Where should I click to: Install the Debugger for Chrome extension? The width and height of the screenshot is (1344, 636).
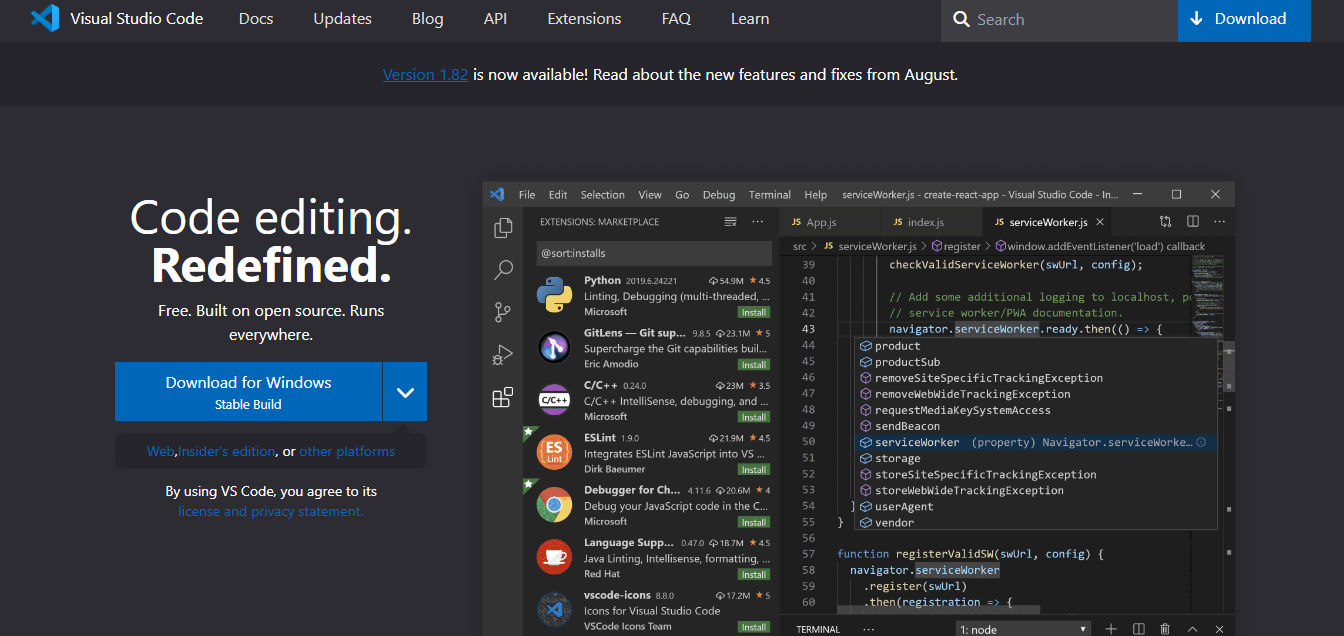coord(754,522)
